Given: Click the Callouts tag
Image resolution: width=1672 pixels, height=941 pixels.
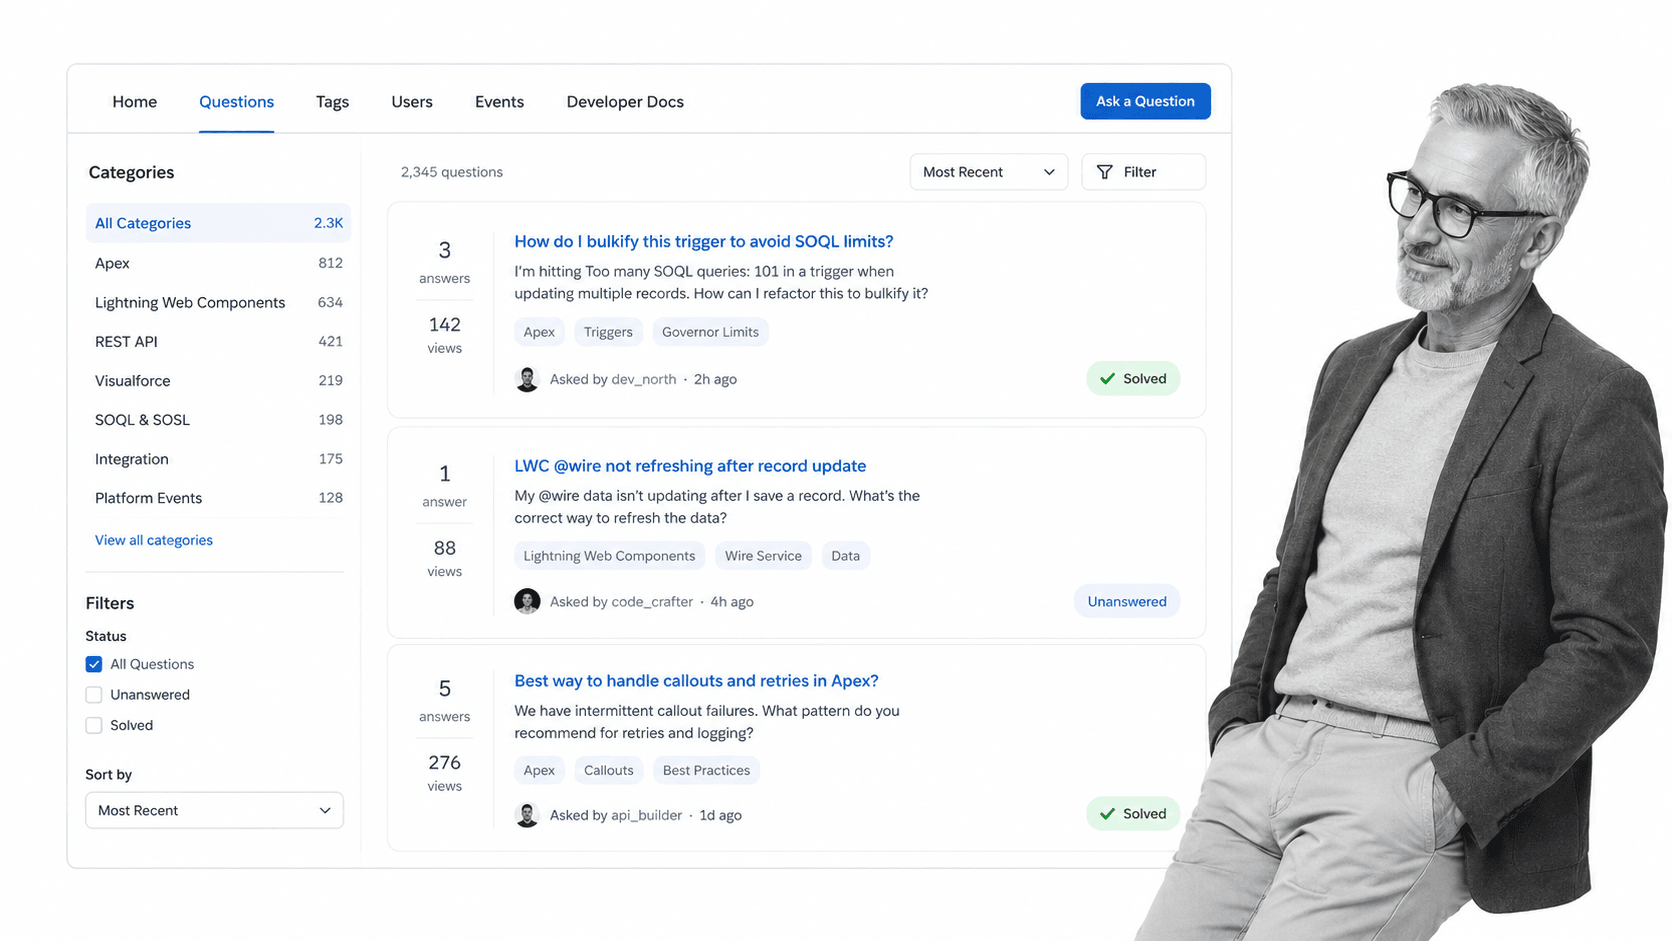Looking at the screenshot, I should (x=608, y=770).
